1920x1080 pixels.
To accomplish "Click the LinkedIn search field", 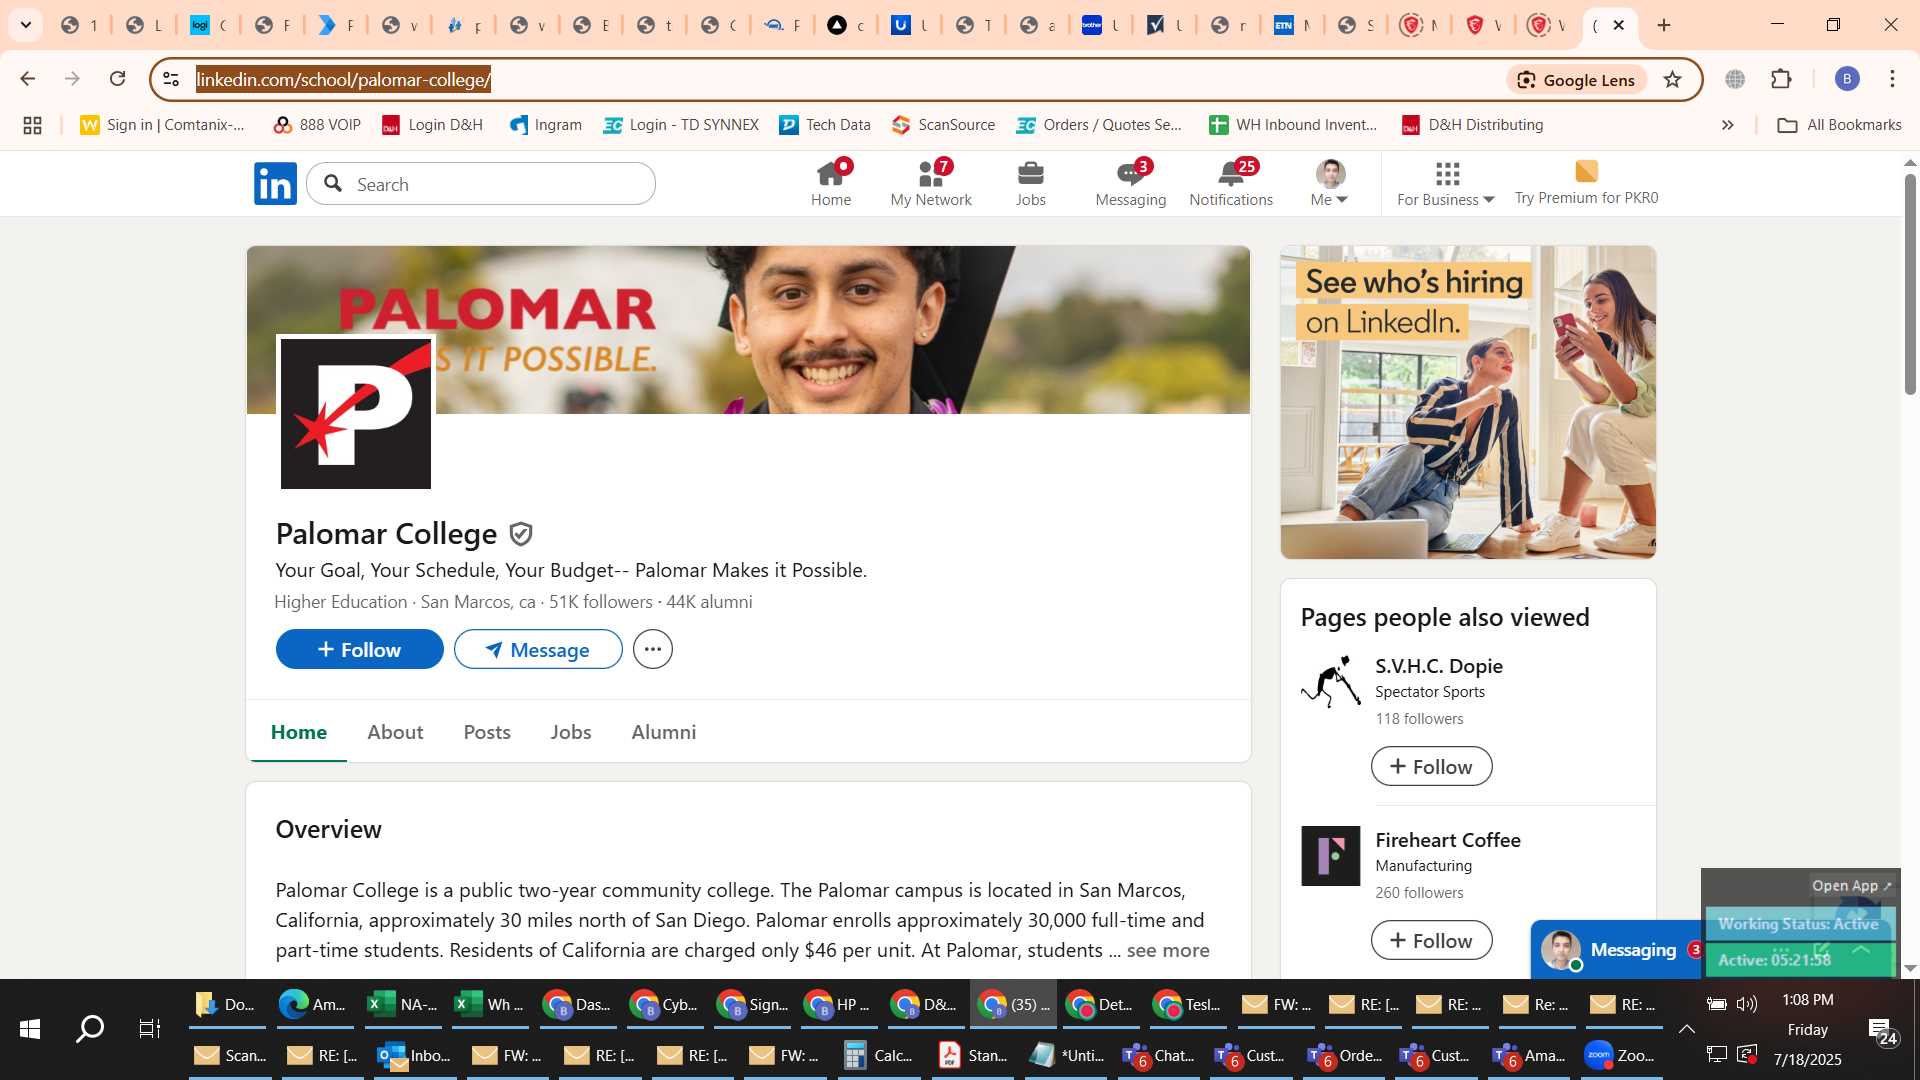I will [x=481, y=184].
